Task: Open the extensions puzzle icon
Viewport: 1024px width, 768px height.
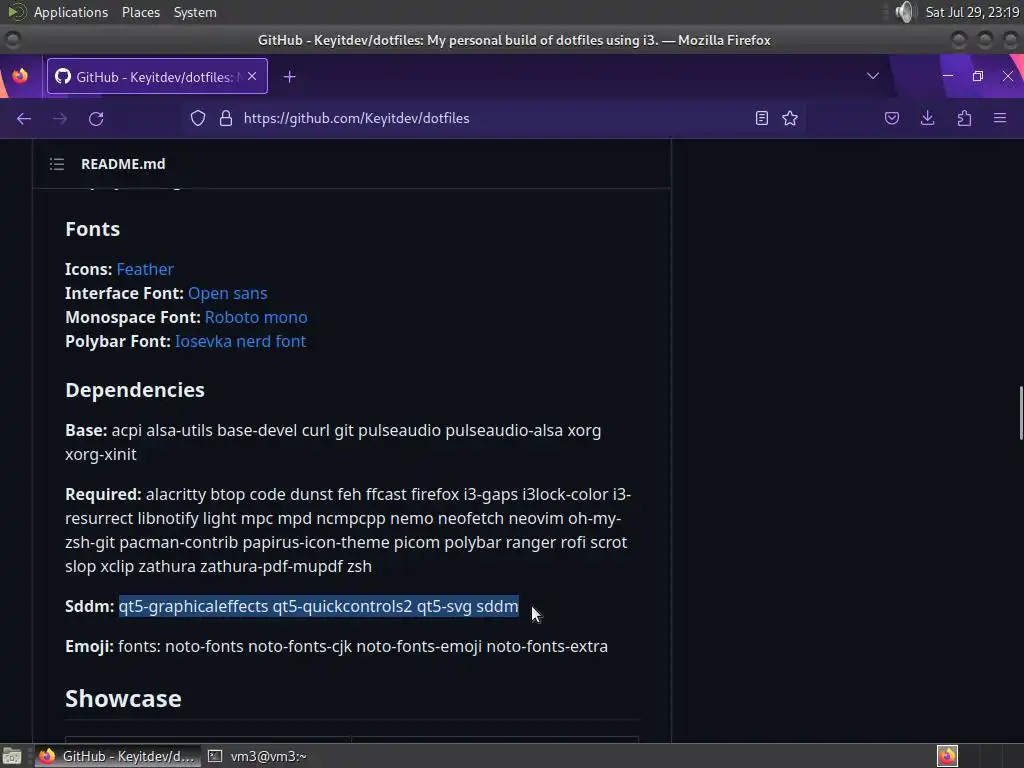Action: coord(965,118)
